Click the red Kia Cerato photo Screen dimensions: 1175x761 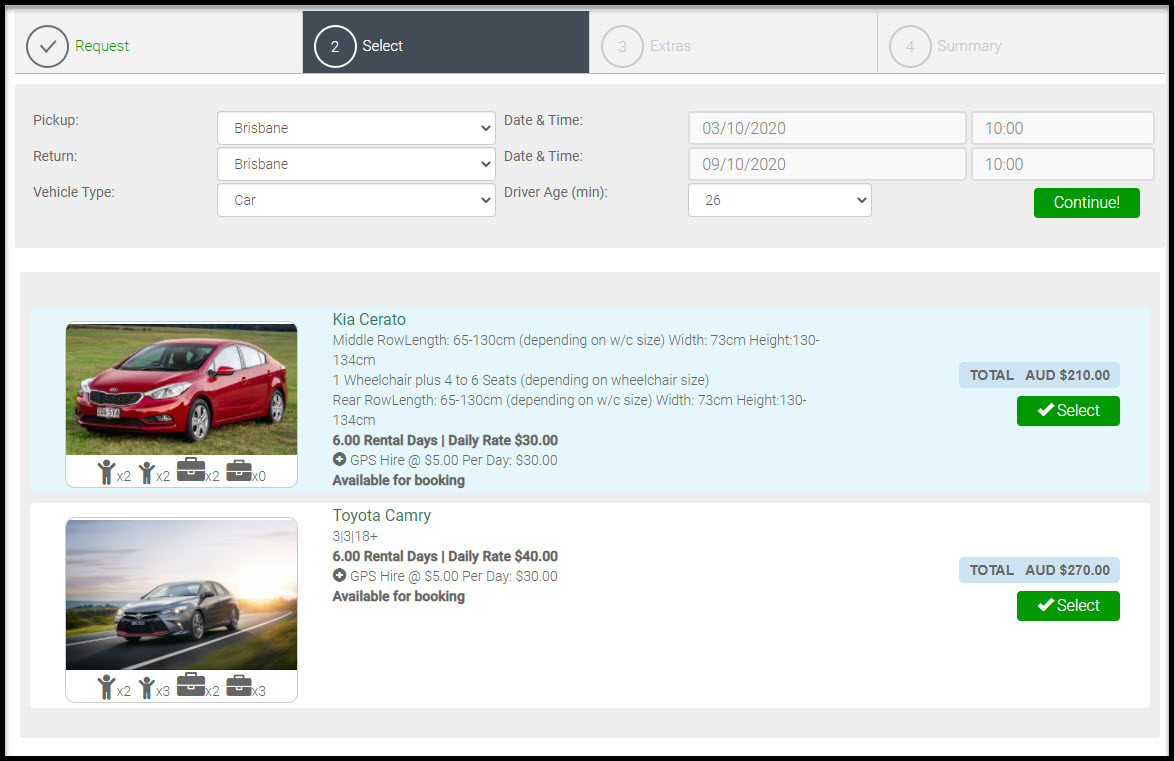(181, 389)
